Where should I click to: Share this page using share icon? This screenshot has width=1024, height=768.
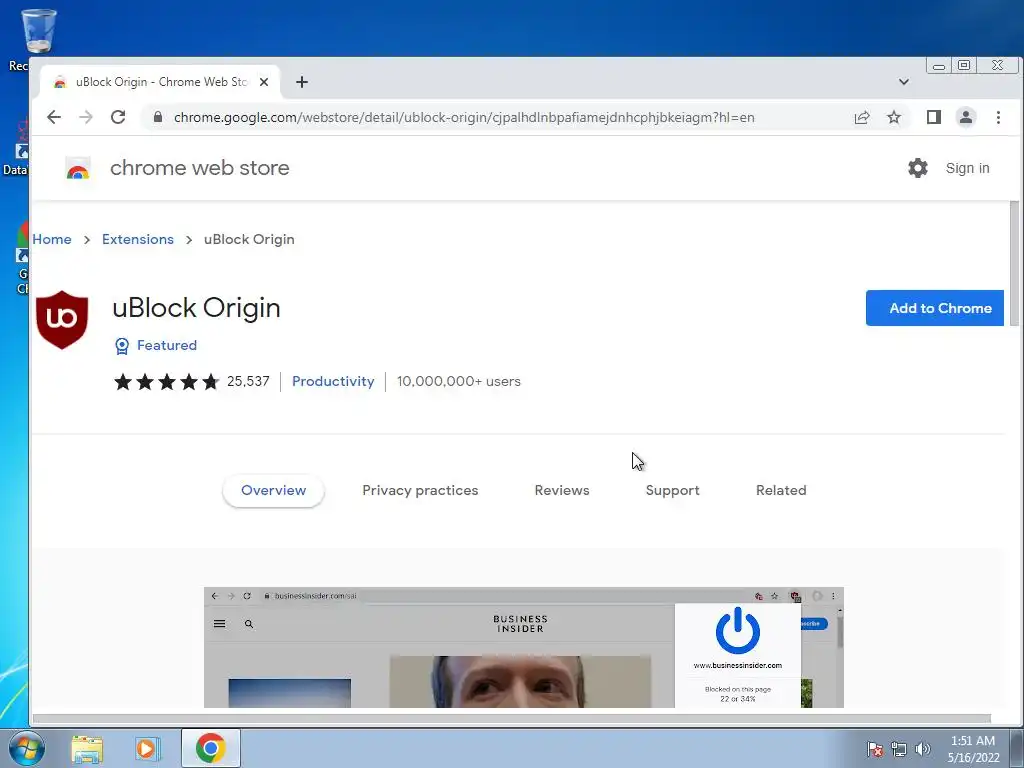coord(862,117)
